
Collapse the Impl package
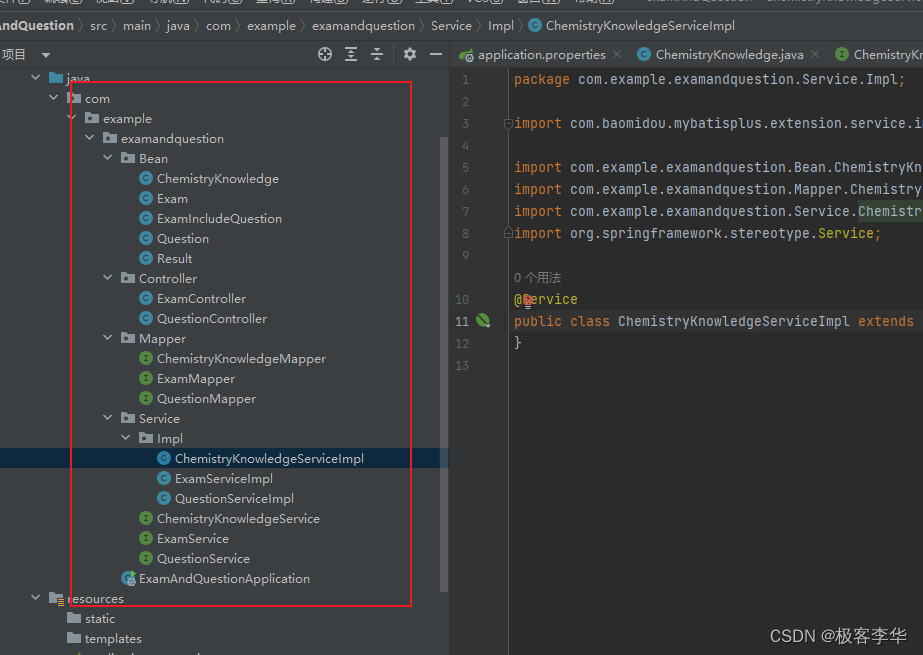click(126, 437)
